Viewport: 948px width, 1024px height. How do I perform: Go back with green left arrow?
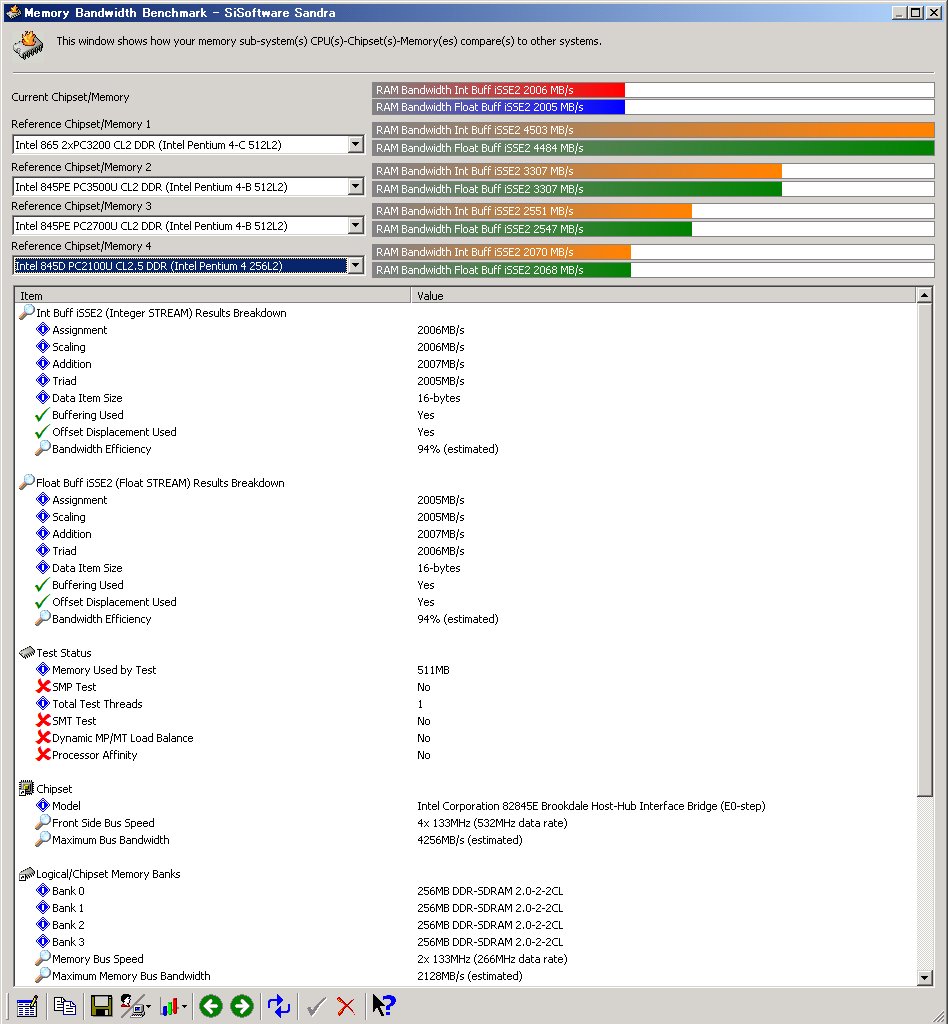coord(211,1006)
